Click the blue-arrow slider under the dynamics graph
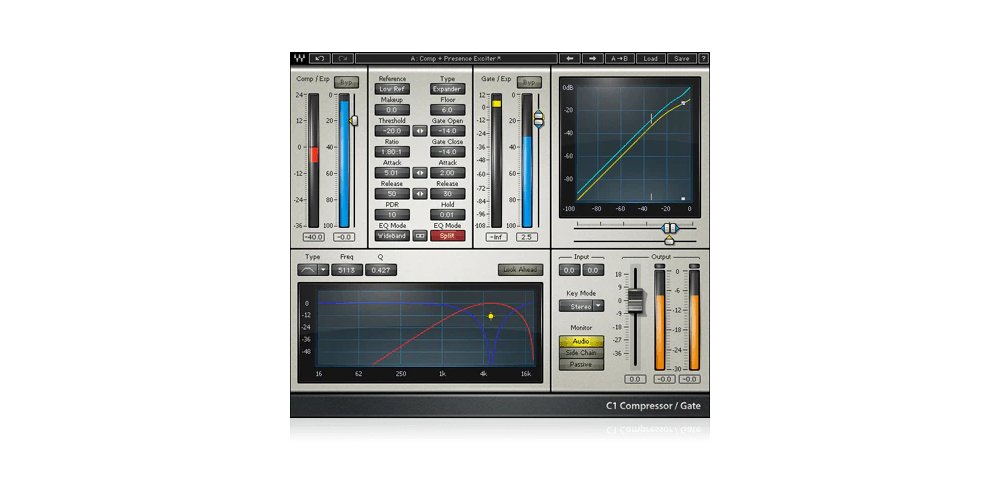This screenshot has width=1000, height=500. 669,228
